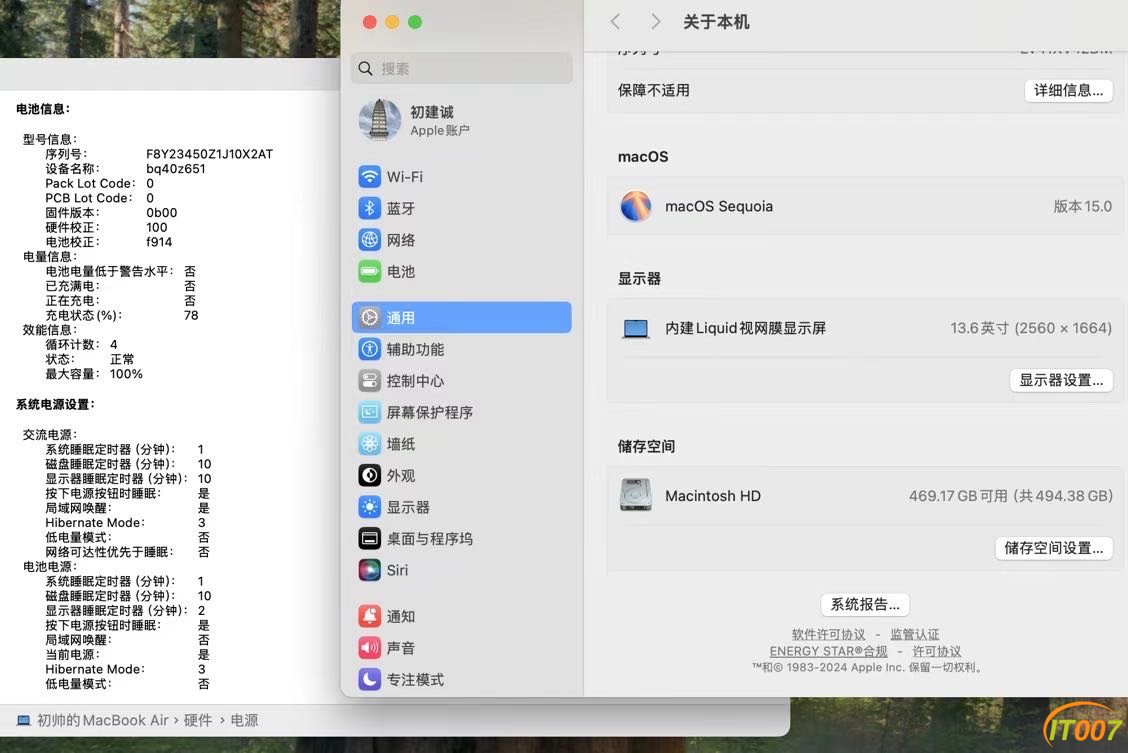Select 最大容量: 100% line
This screenshot has width=1128, height=753.
(94, 374)
